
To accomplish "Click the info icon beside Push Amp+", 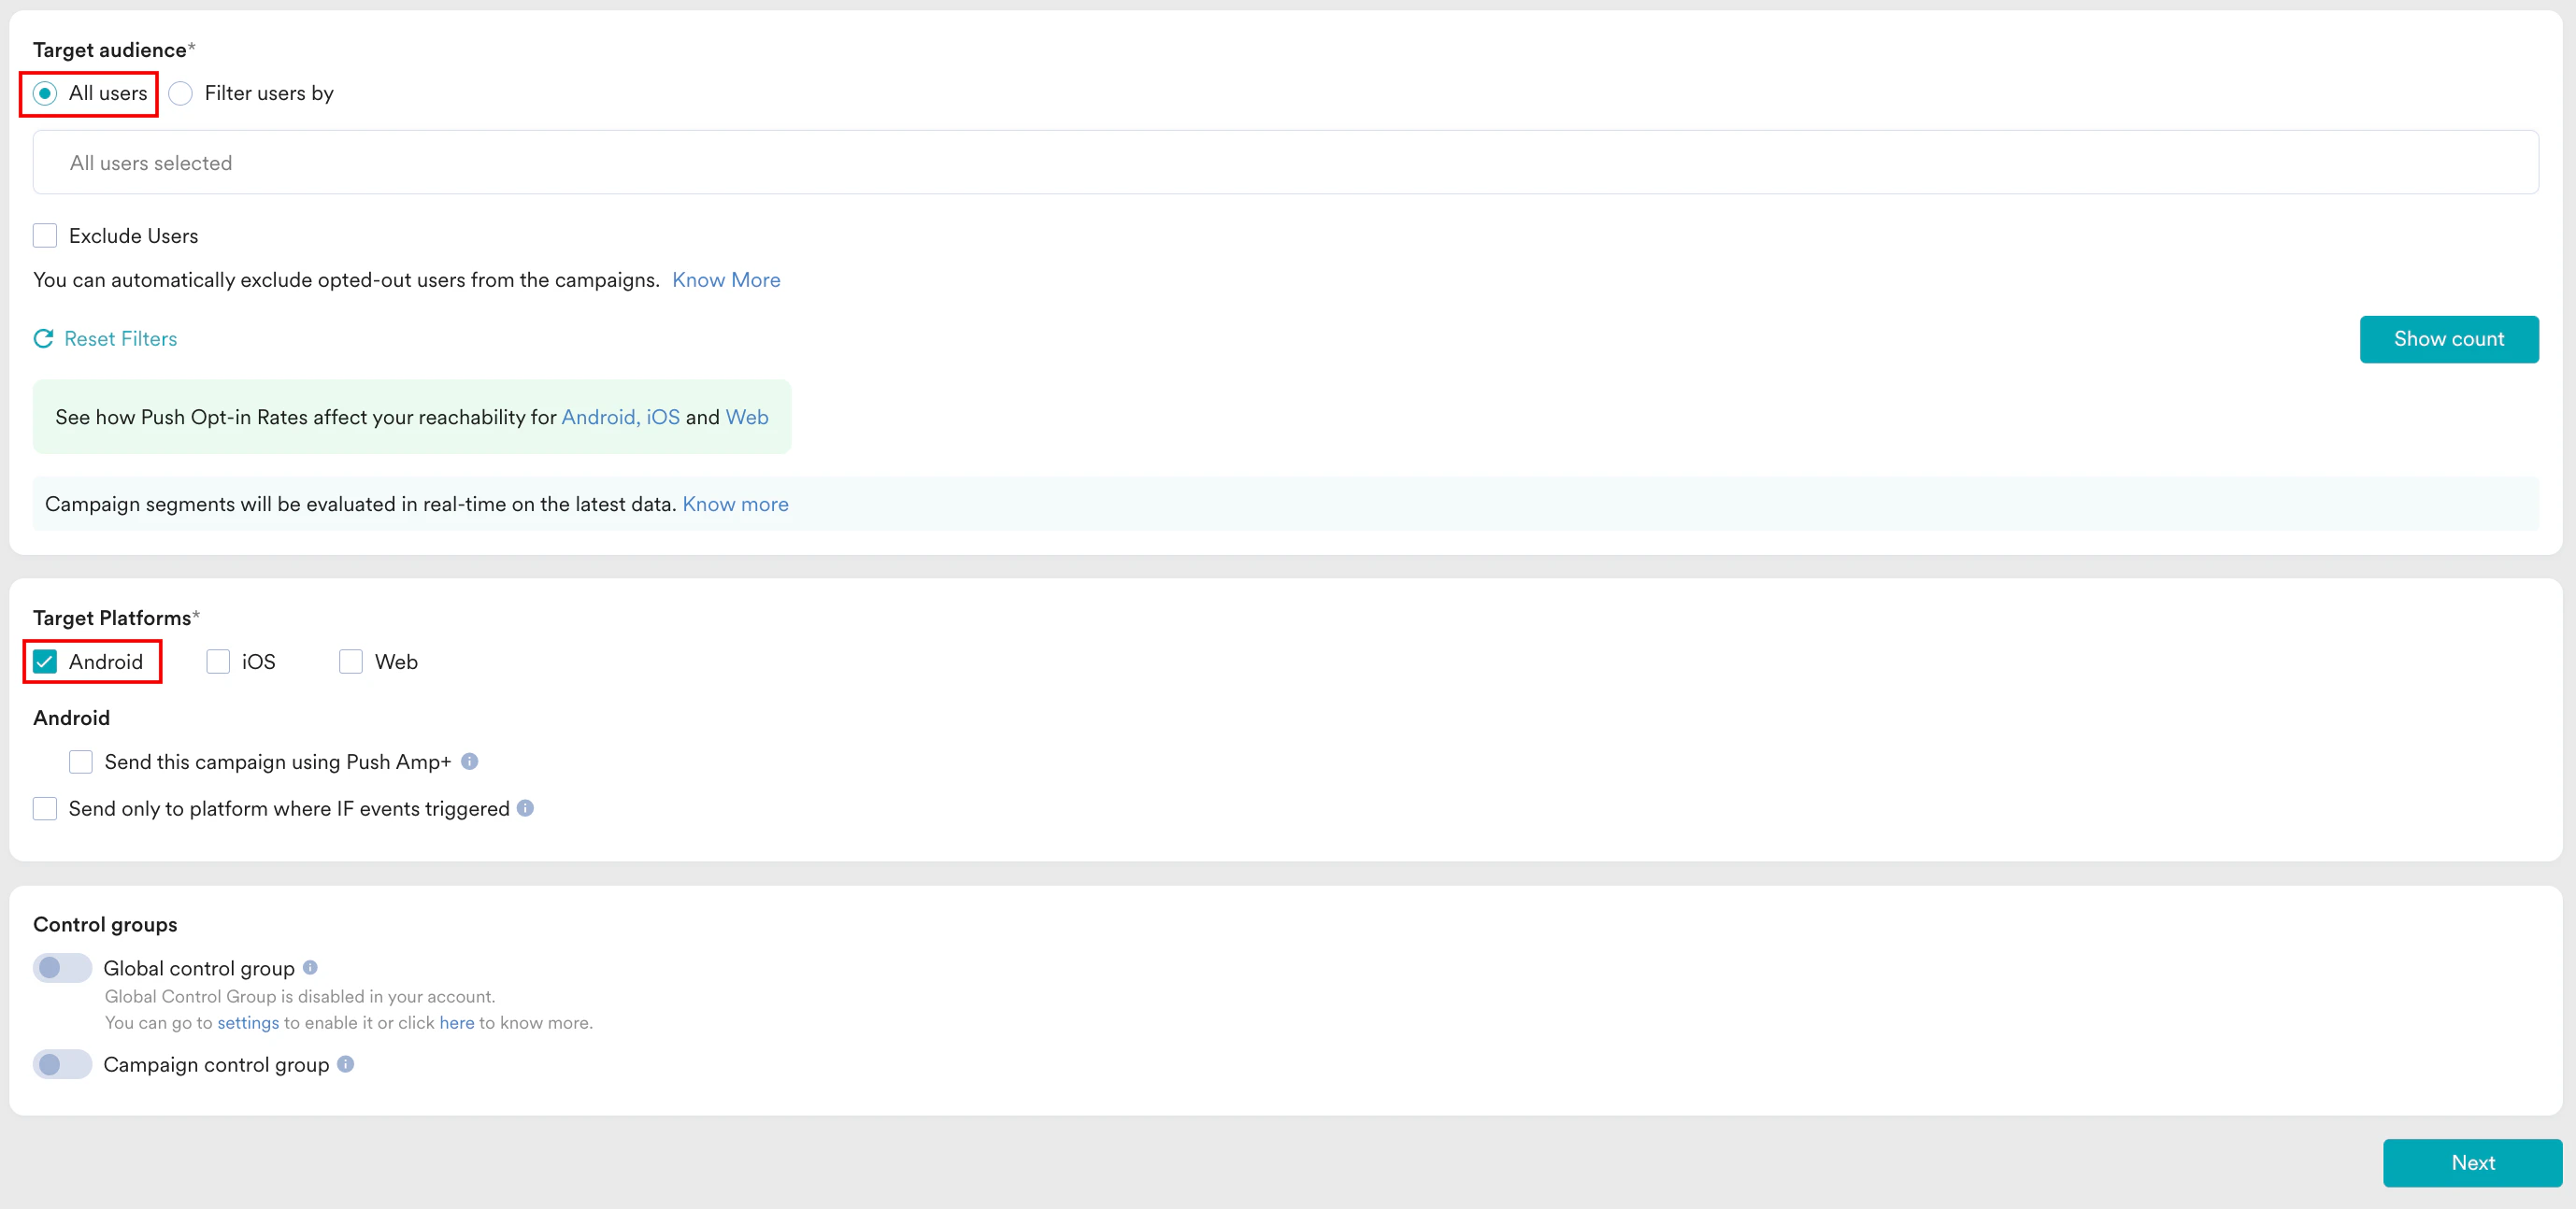I will (x=470, y=761).
